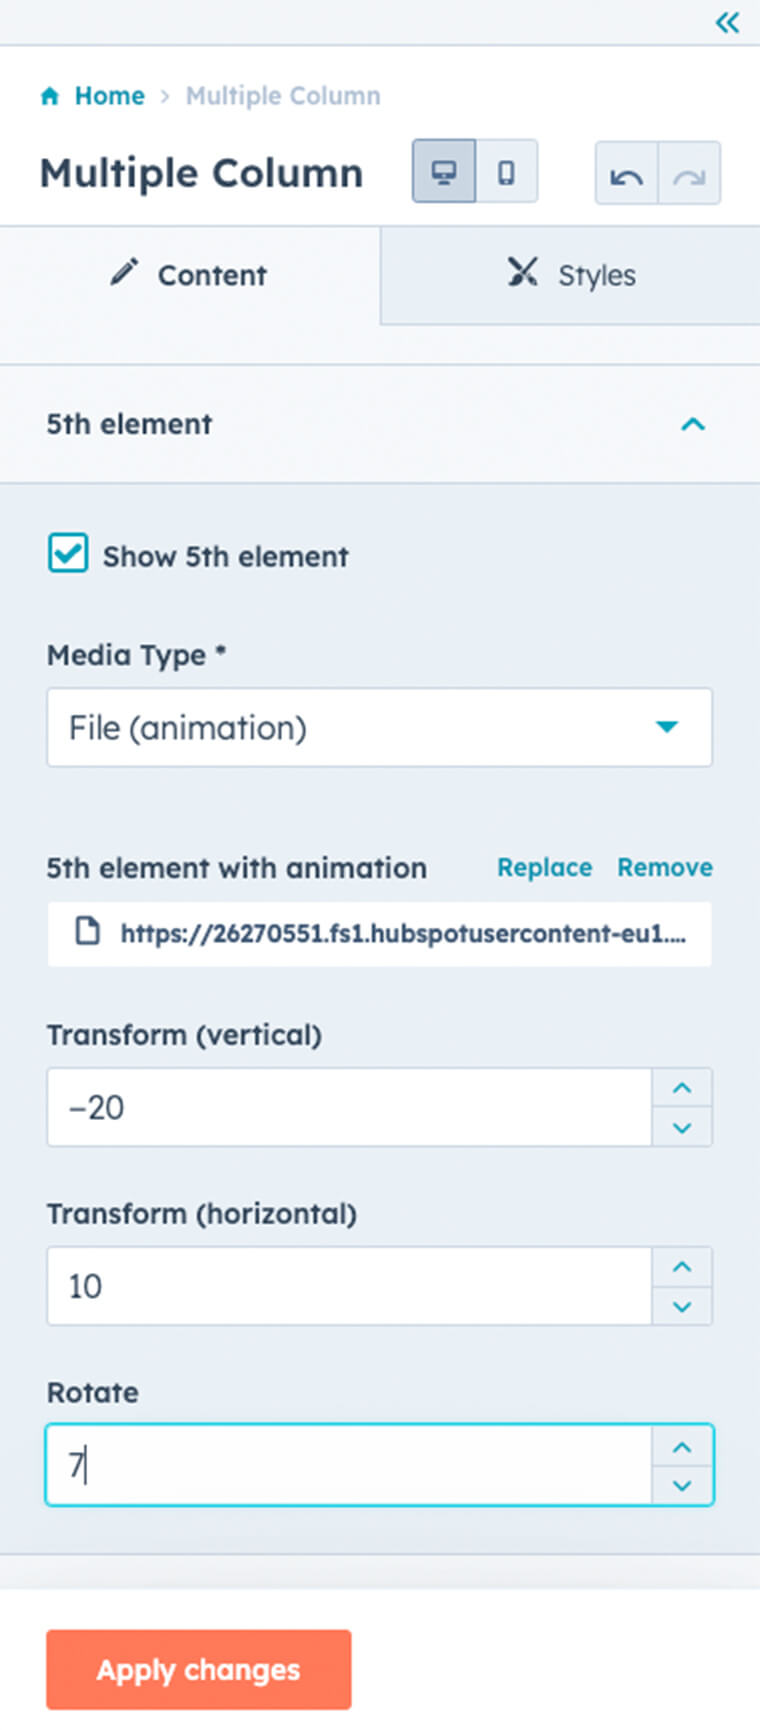
Task: Click Apply changes button
Action: point(198,1669)
